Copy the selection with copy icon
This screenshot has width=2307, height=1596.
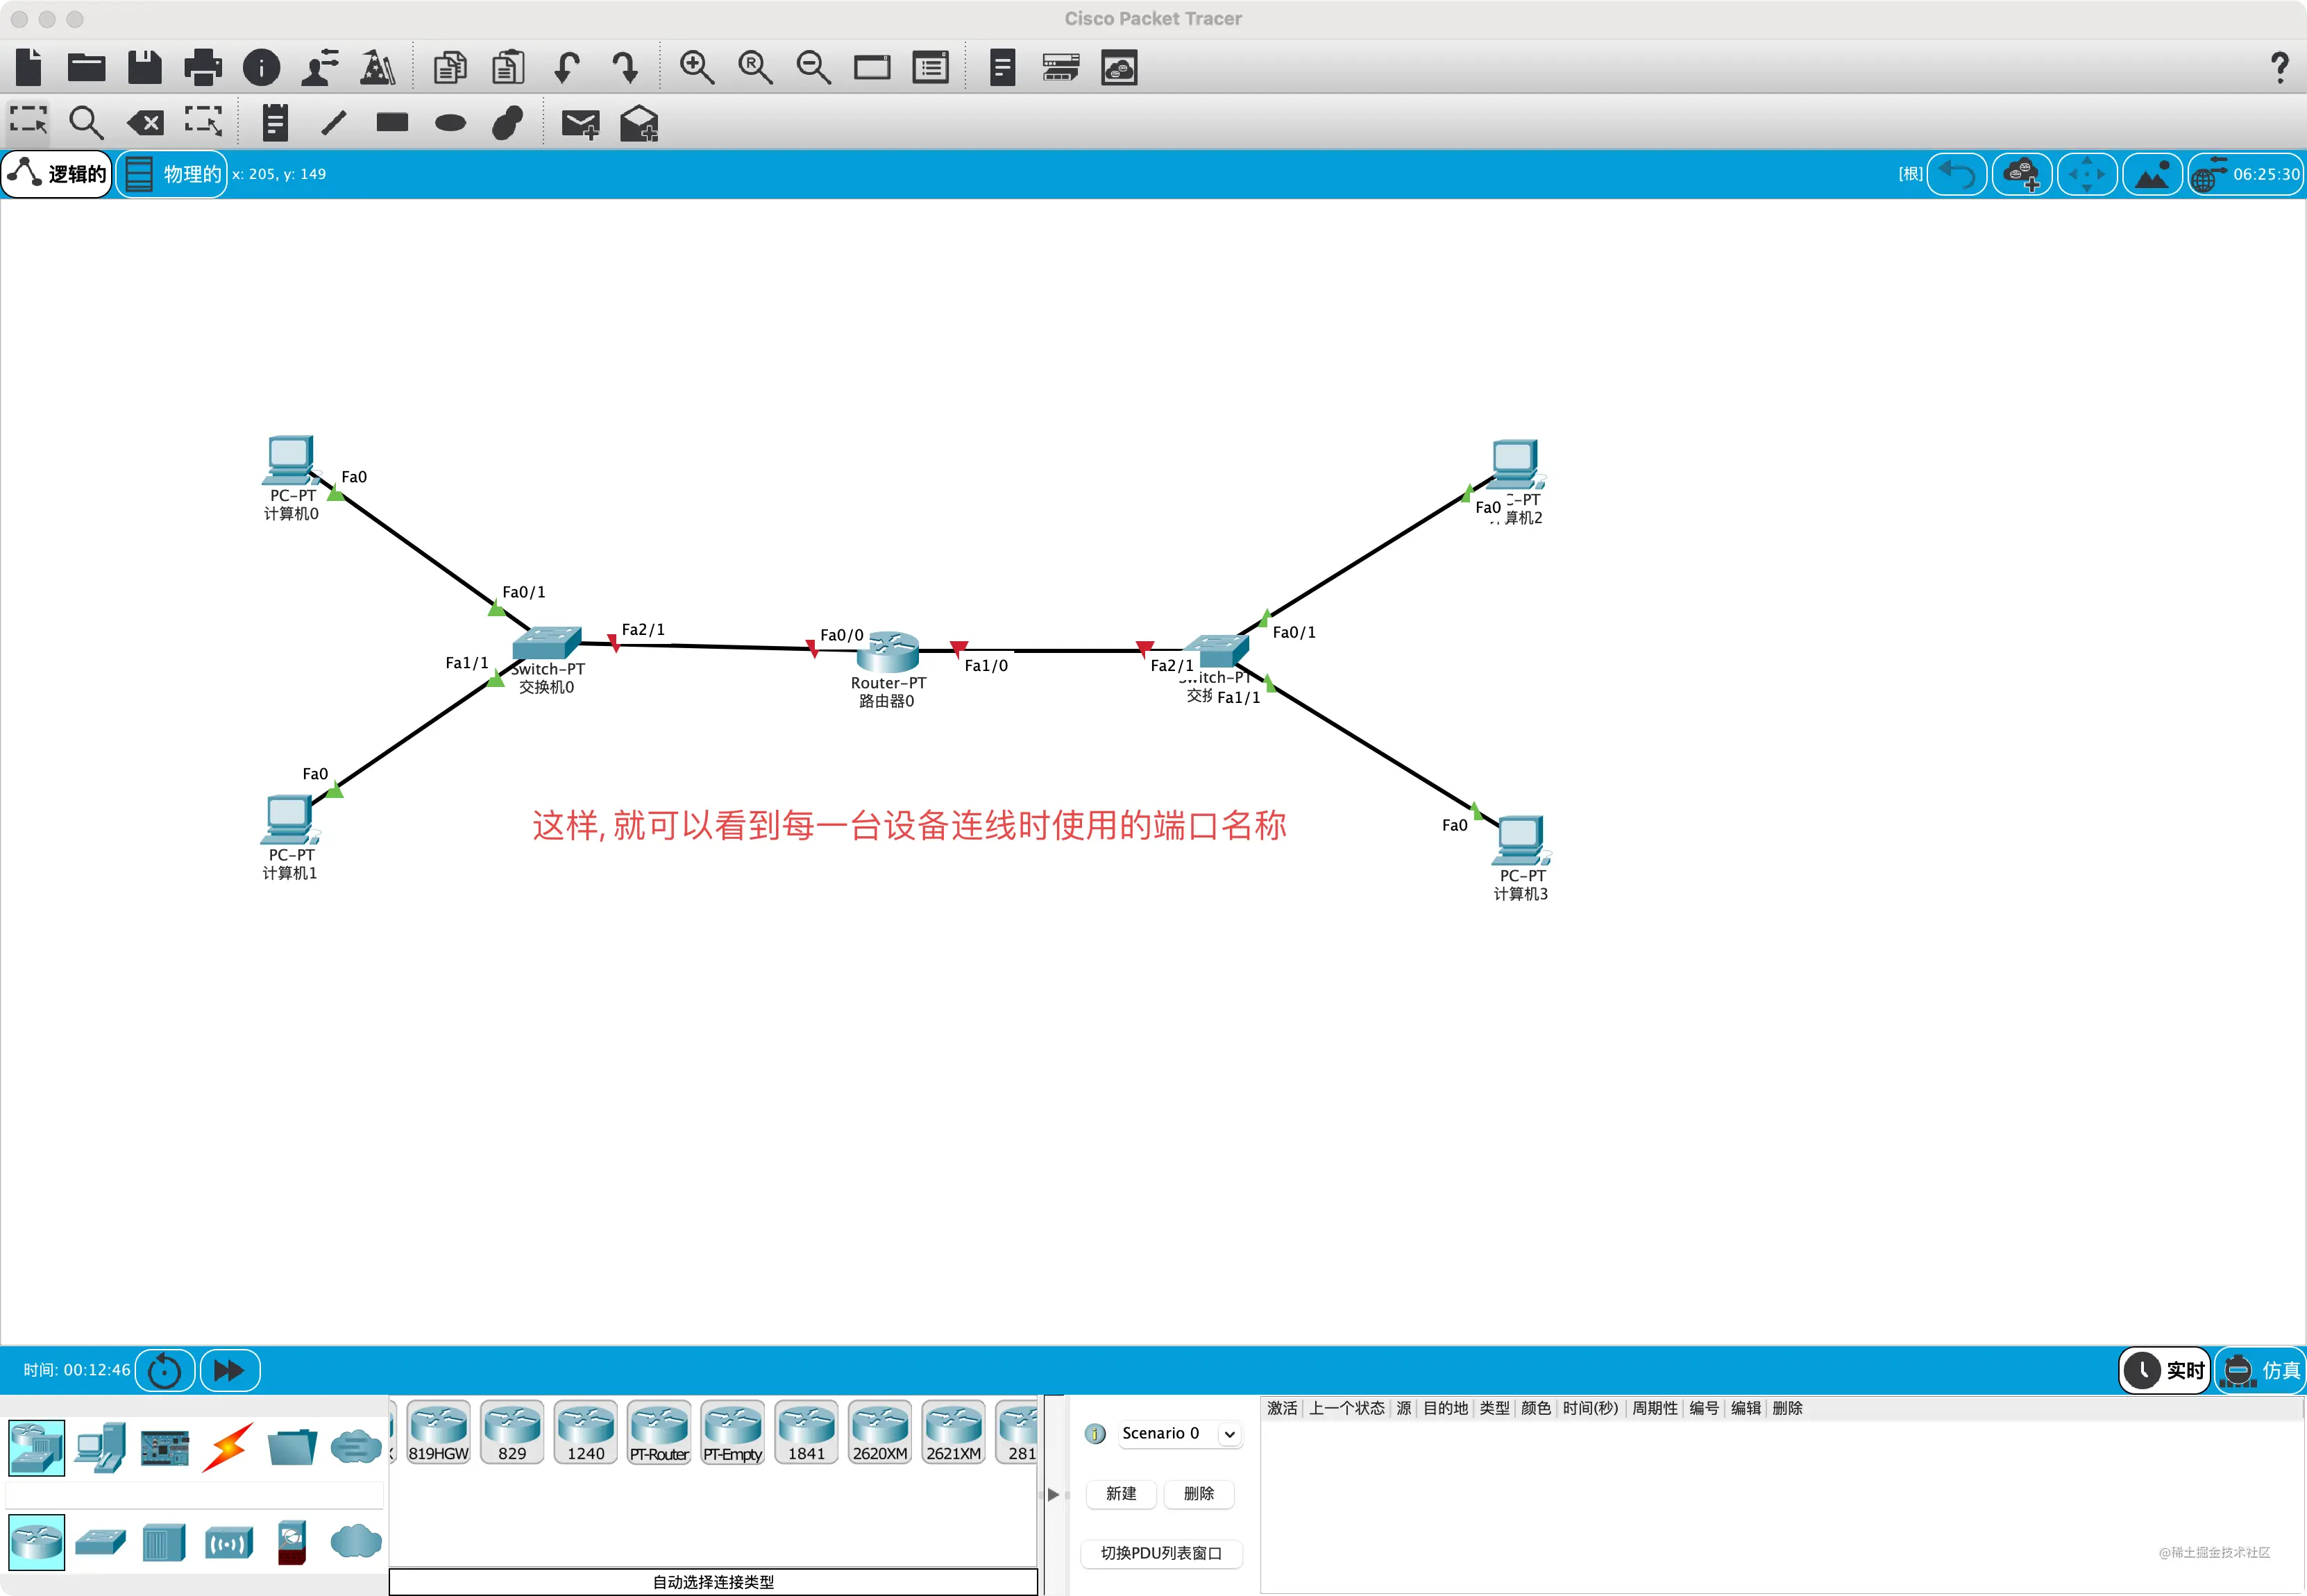coord(450,67)
